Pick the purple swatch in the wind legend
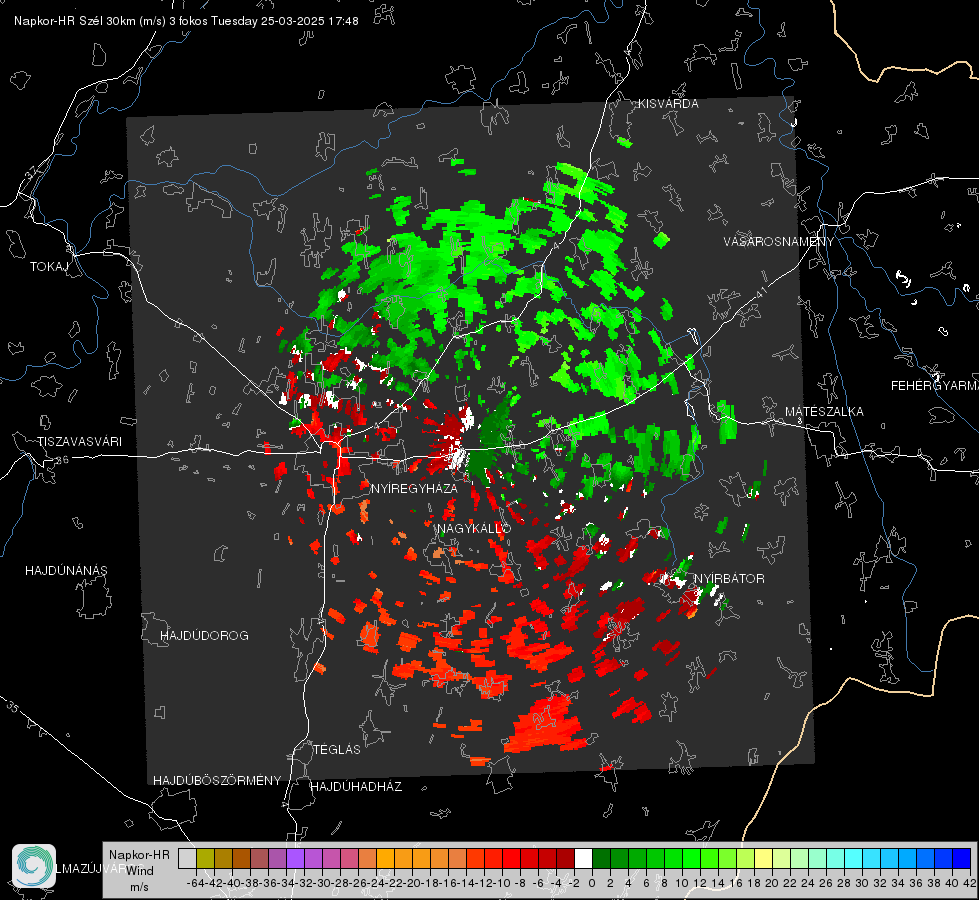This screenshot has height=900, width=979. [295, 859]
